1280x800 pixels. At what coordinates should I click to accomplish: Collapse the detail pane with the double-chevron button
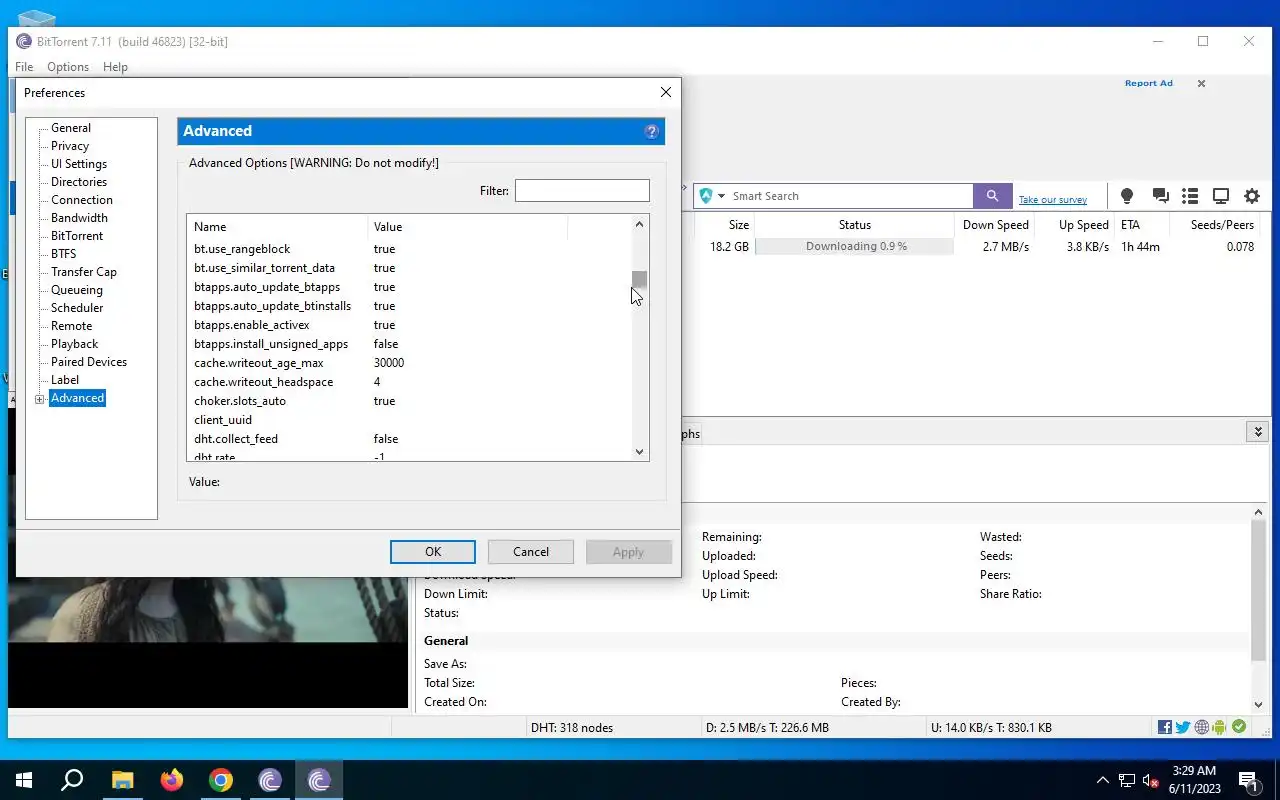point(1258,432)
